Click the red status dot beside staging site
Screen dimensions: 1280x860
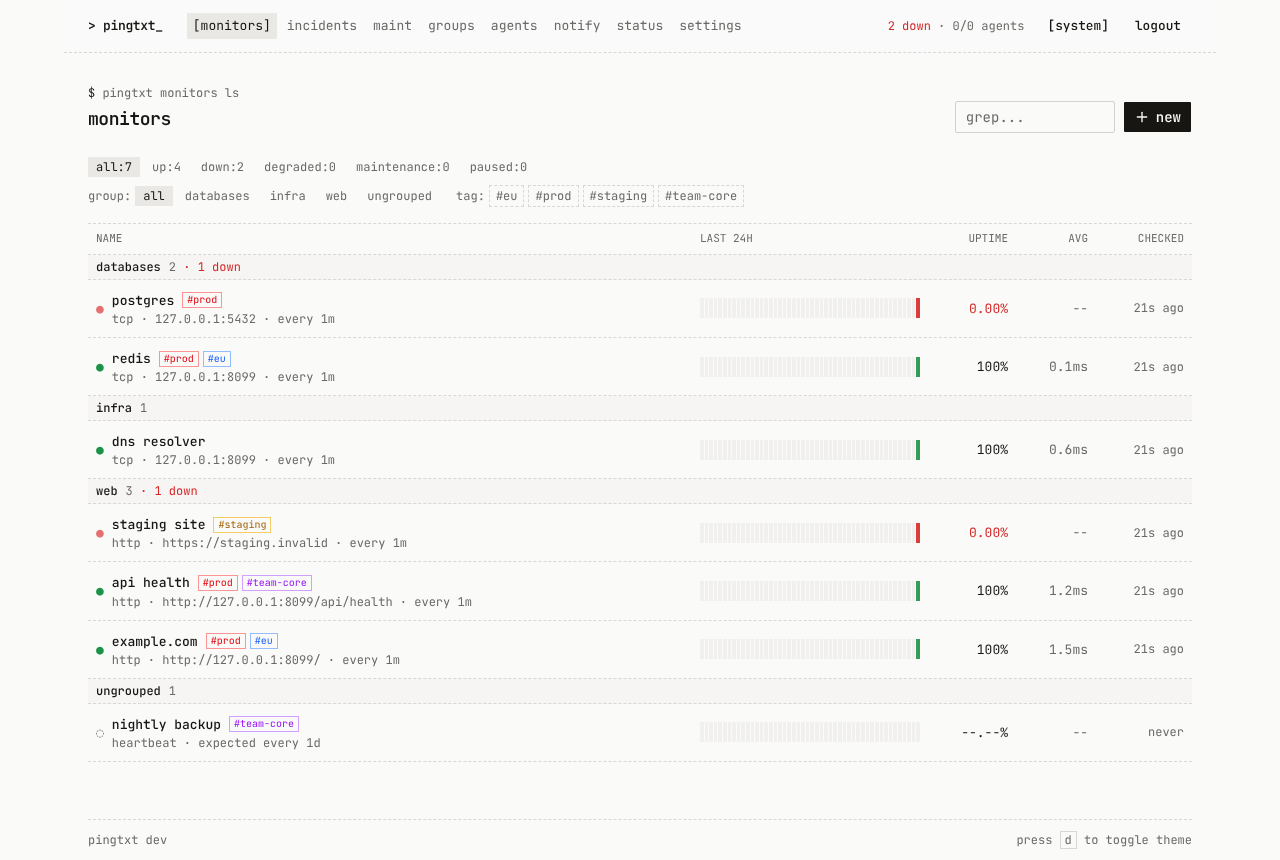click(100, 533)
